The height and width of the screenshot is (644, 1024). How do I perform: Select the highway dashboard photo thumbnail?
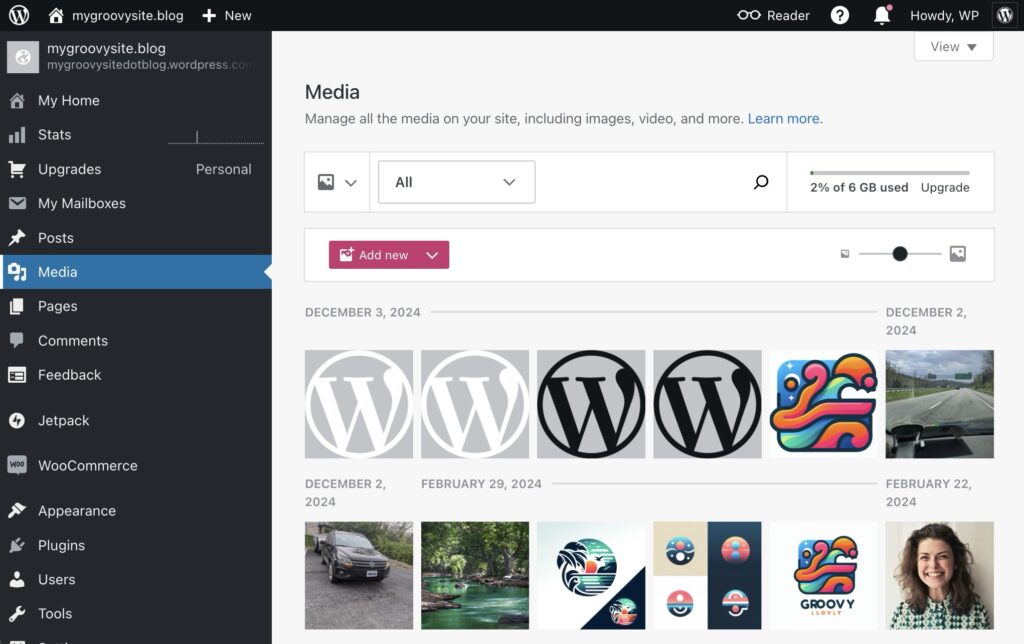(940, 404)
